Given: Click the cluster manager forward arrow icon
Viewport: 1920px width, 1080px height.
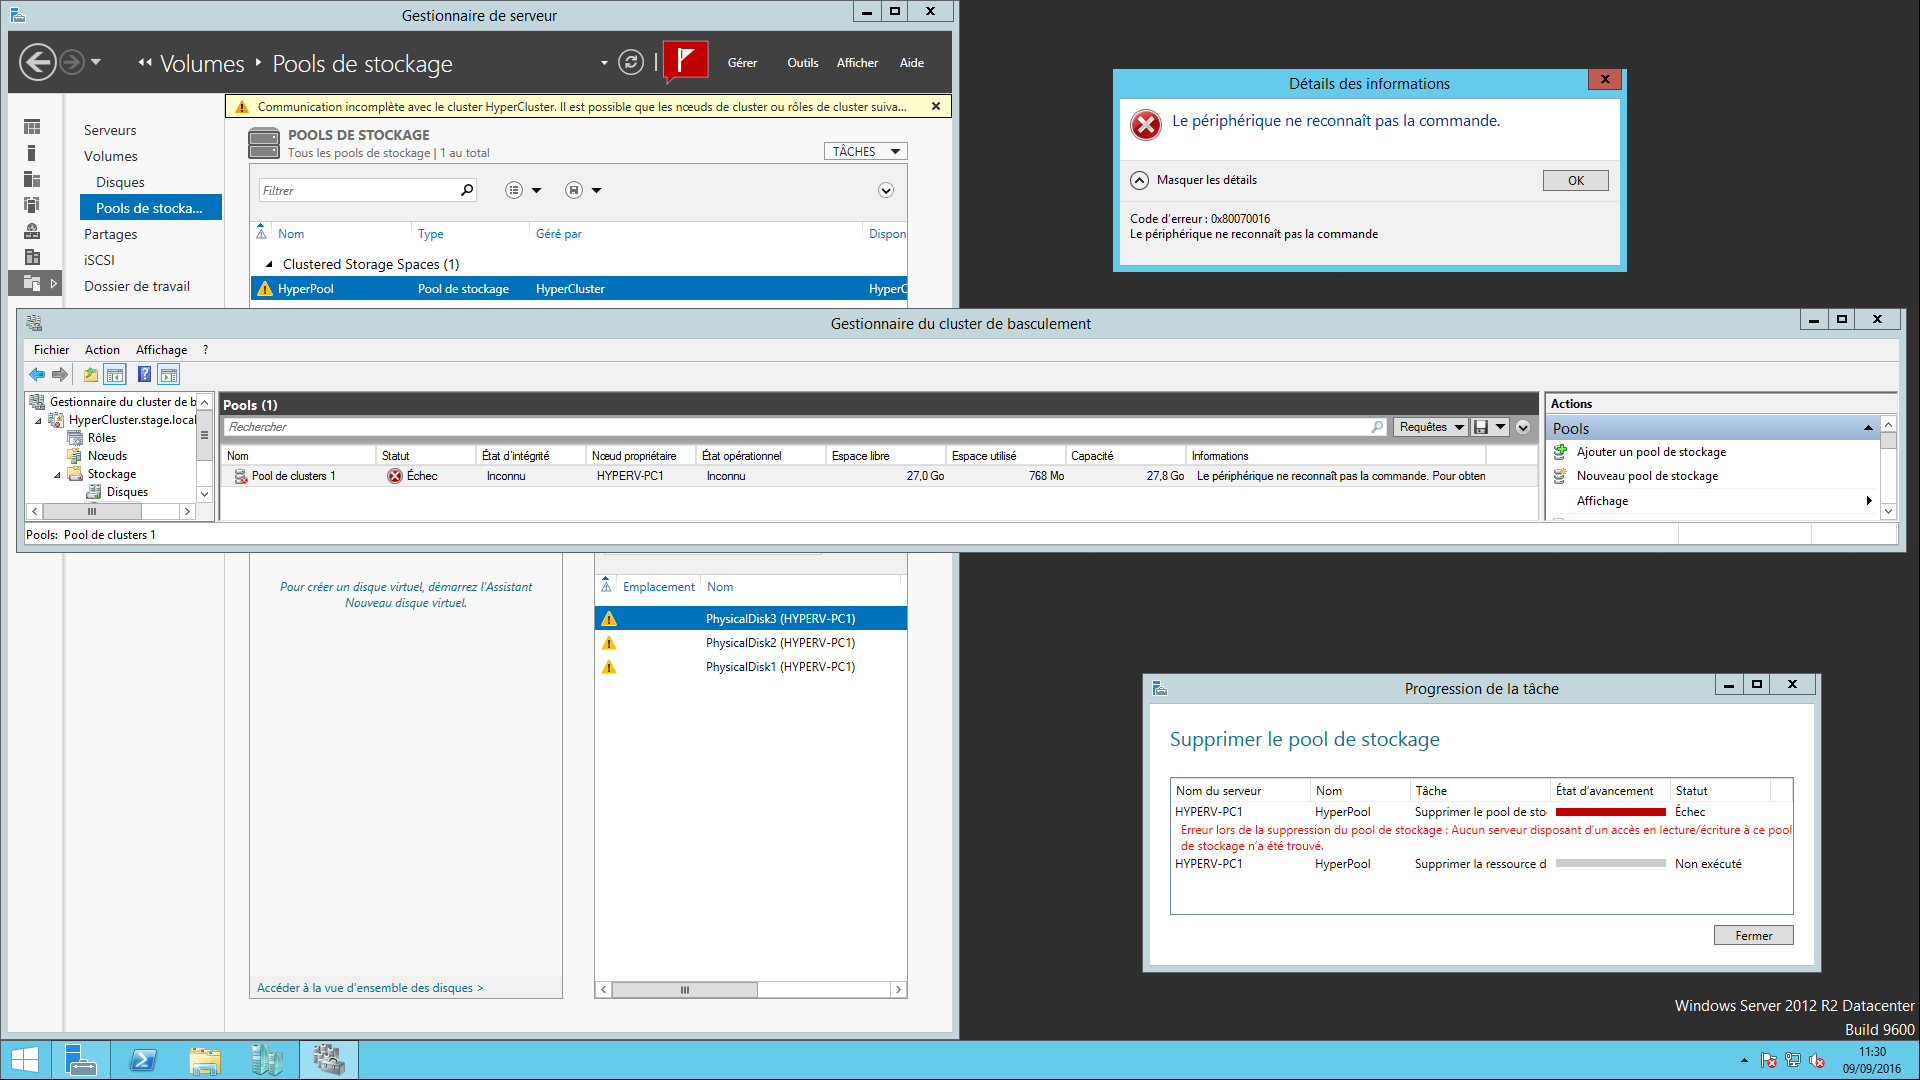Looking at the screenshot, I should tap(60, 374).
